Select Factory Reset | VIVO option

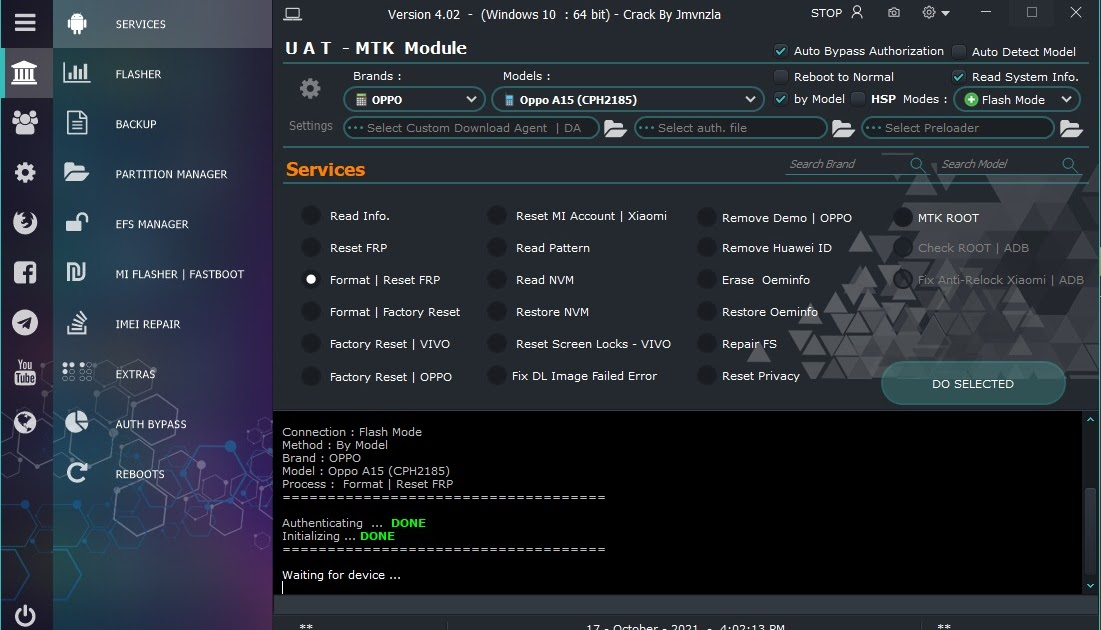(x=310, y=343)
